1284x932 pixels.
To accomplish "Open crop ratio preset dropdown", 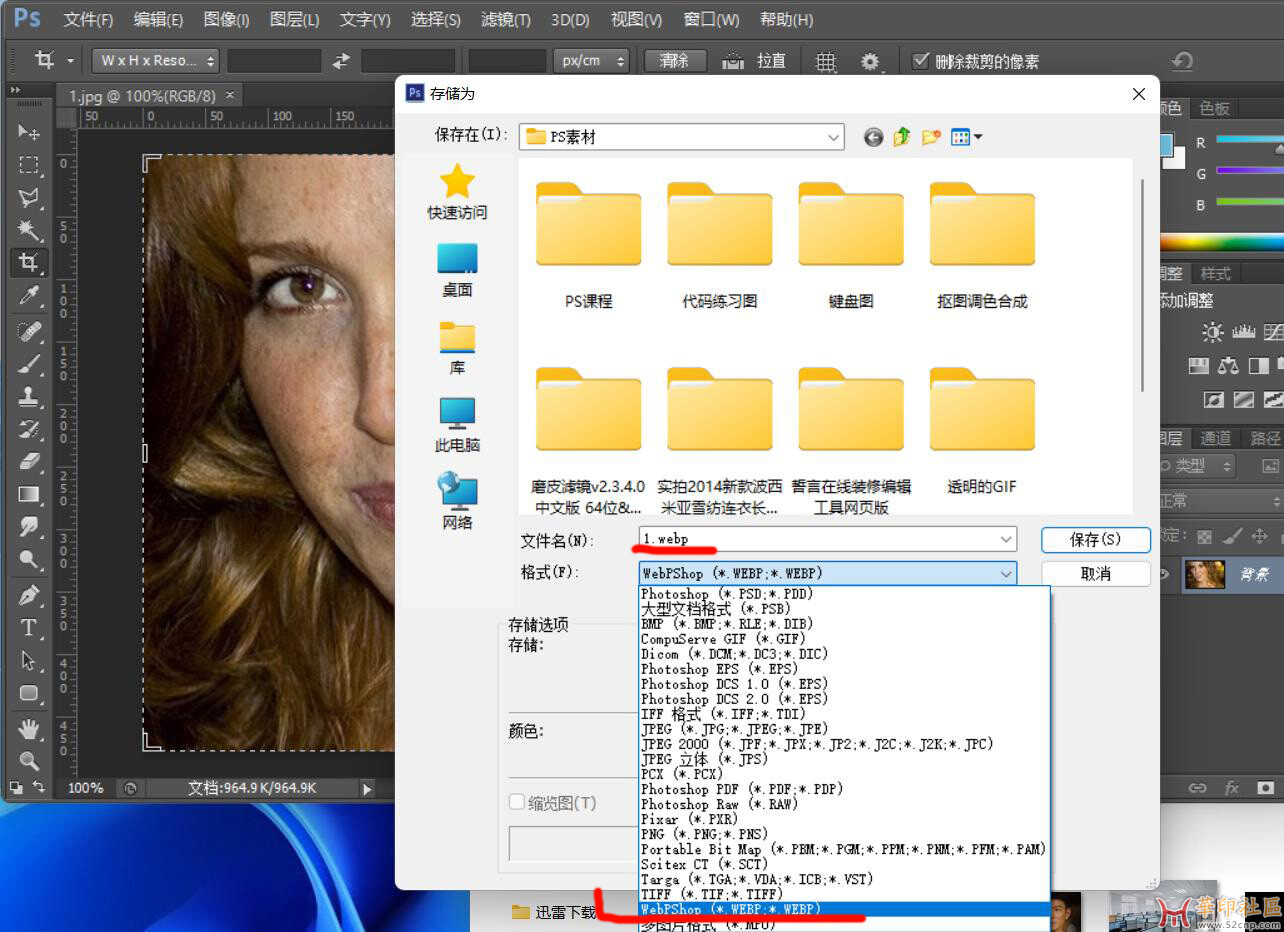I will [155, 61].
